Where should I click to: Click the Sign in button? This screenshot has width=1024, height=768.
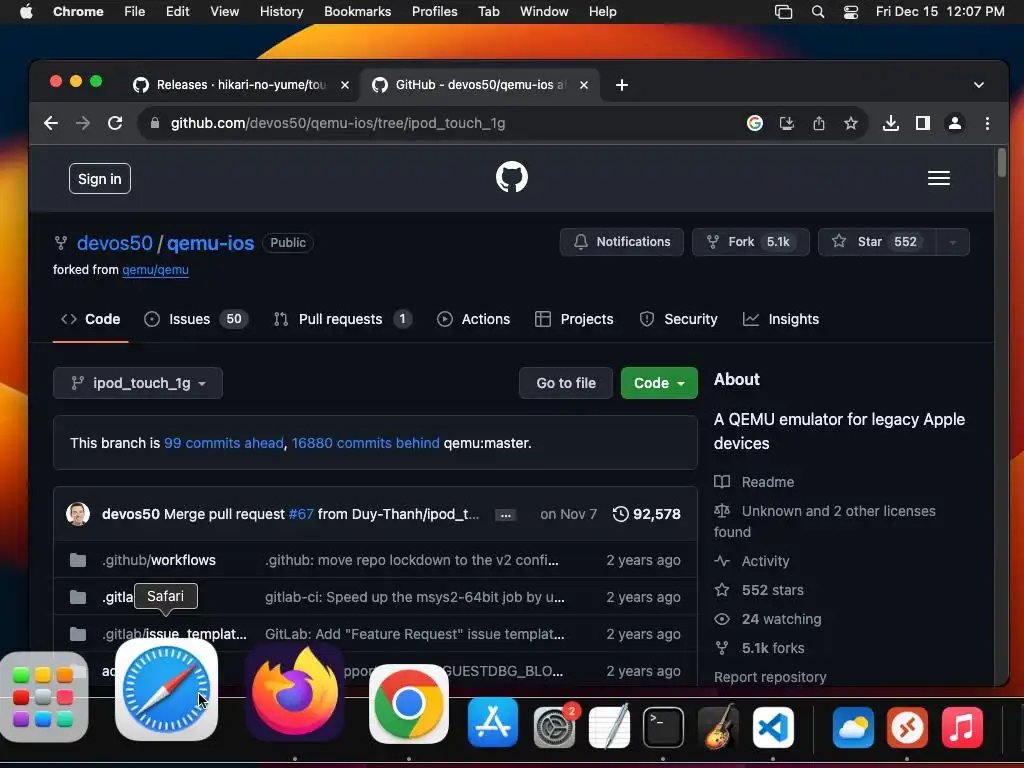pyautogui.click(x=100, y=179)
